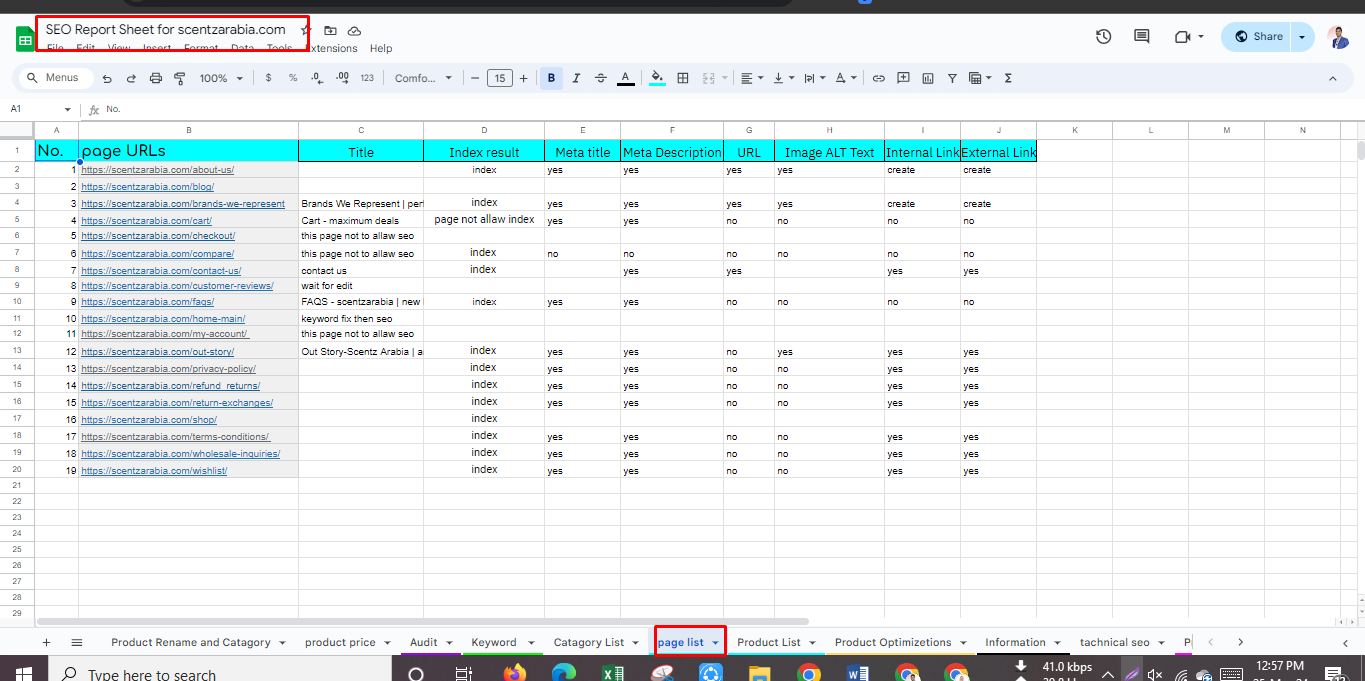The image size is (1365, 681).
Task: Open Excel from the Windows taskbar
Action: click(x=613, y=672)
